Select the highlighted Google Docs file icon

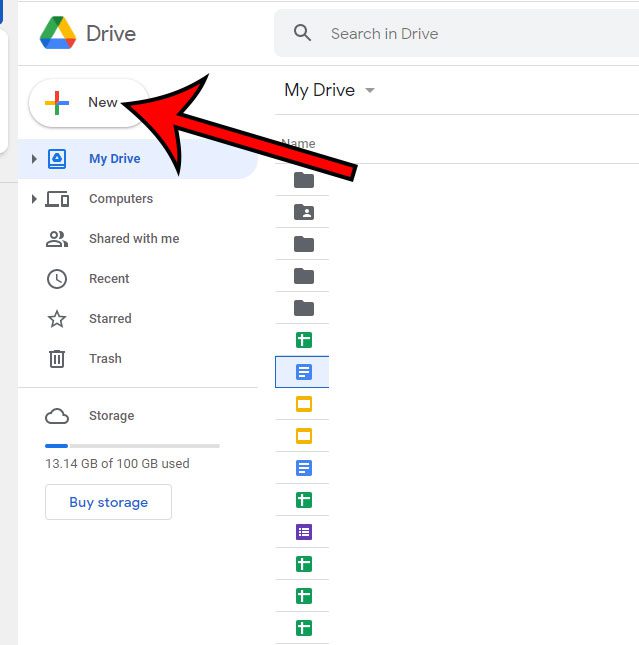click(x=304, y=372)
